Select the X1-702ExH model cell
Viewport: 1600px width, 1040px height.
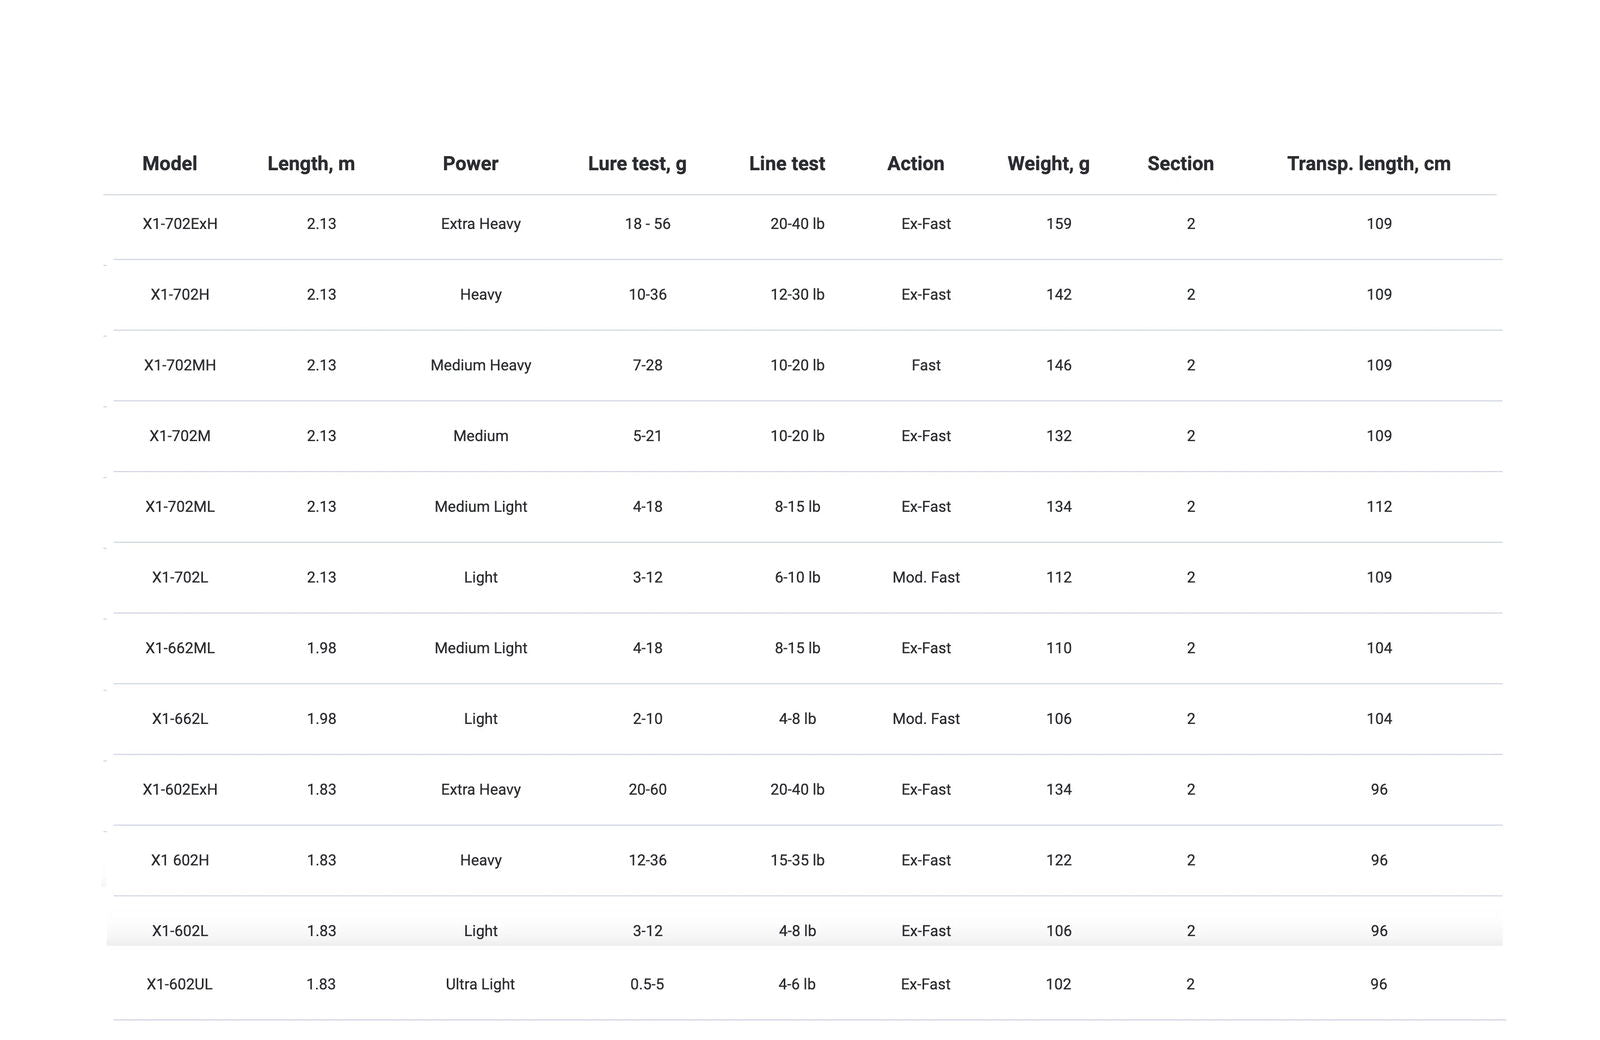(180, 224)
